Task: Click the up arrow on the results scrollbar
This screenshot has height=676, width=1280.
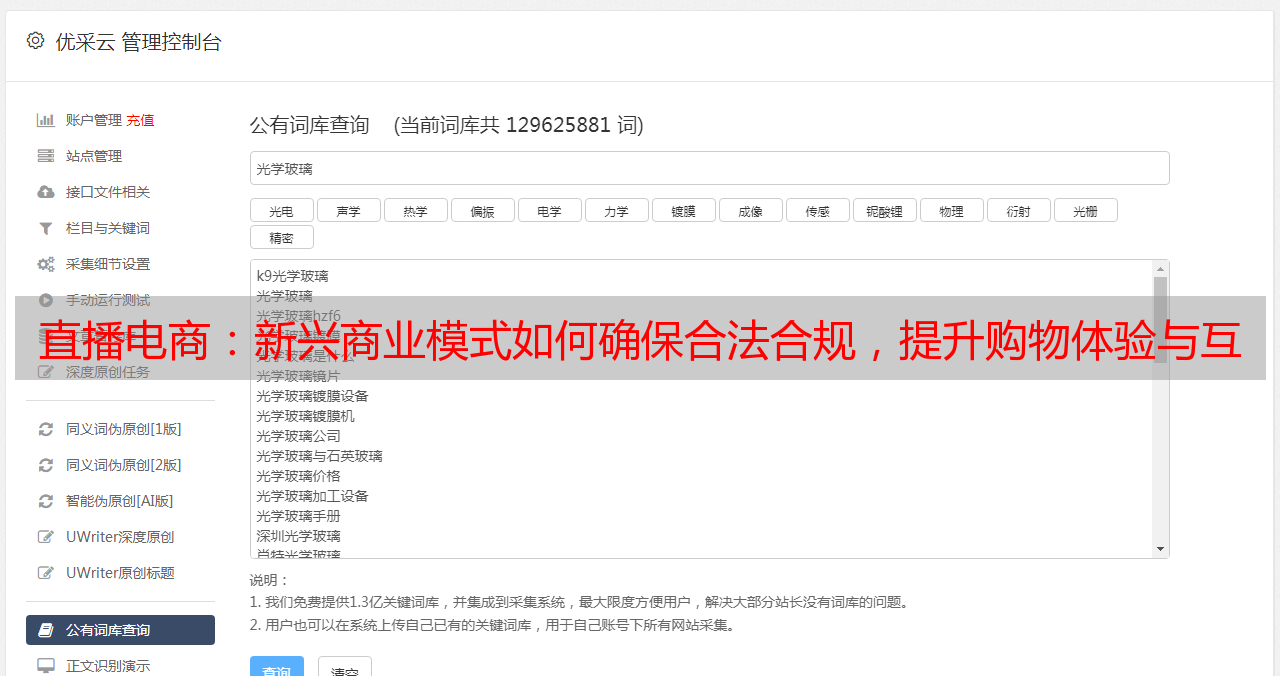Action: 1160,269
